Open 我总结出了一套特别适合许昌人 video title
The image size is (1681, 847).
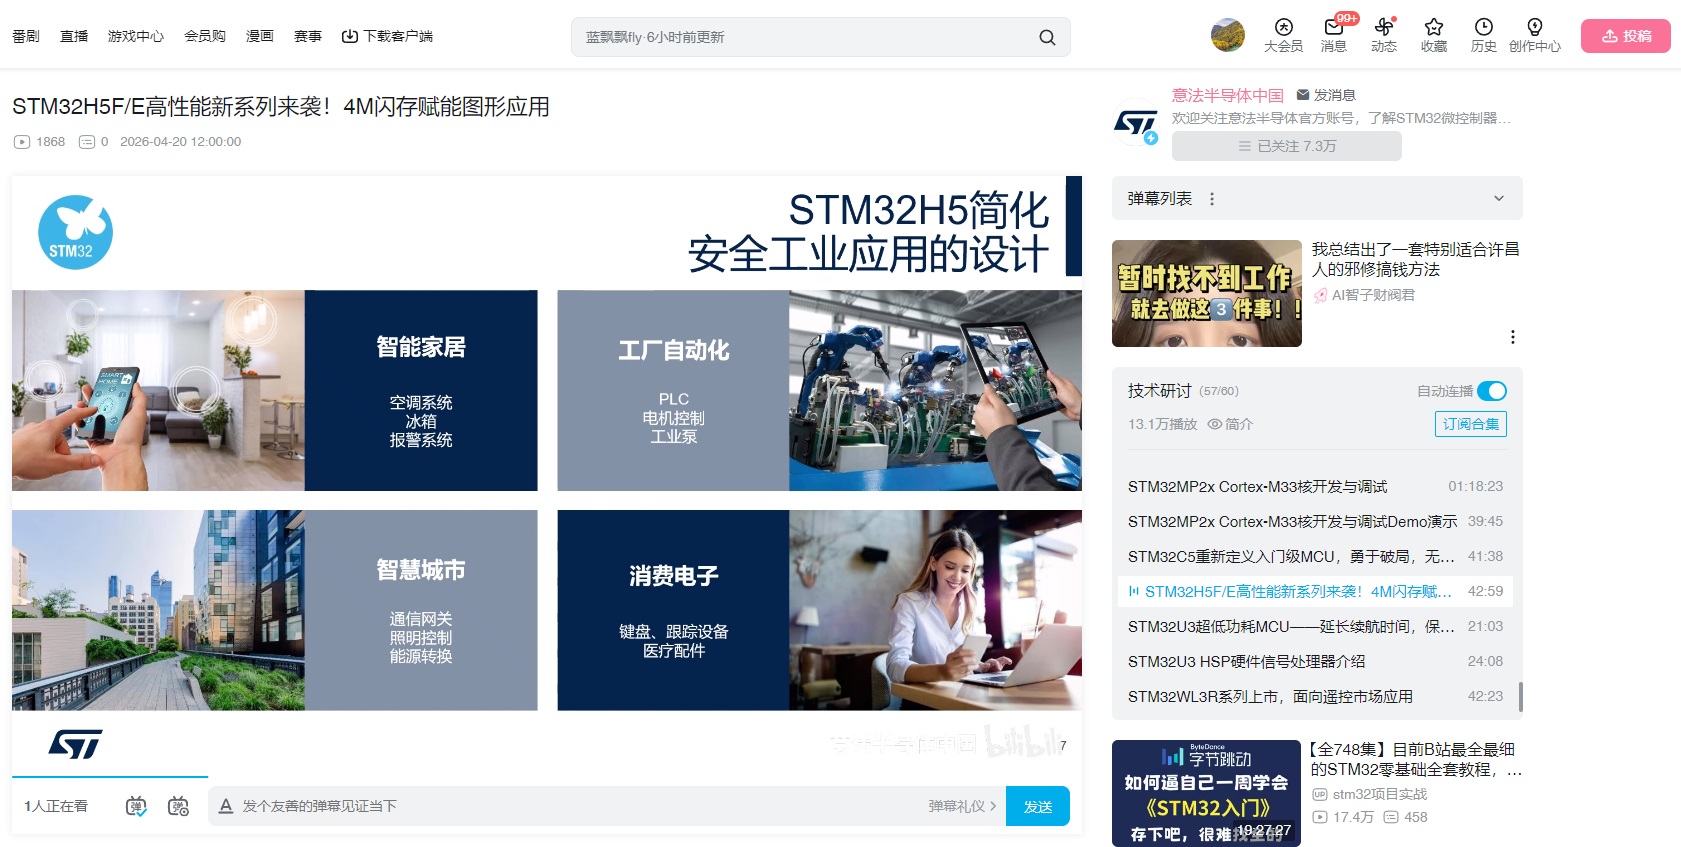point(1415,259)
